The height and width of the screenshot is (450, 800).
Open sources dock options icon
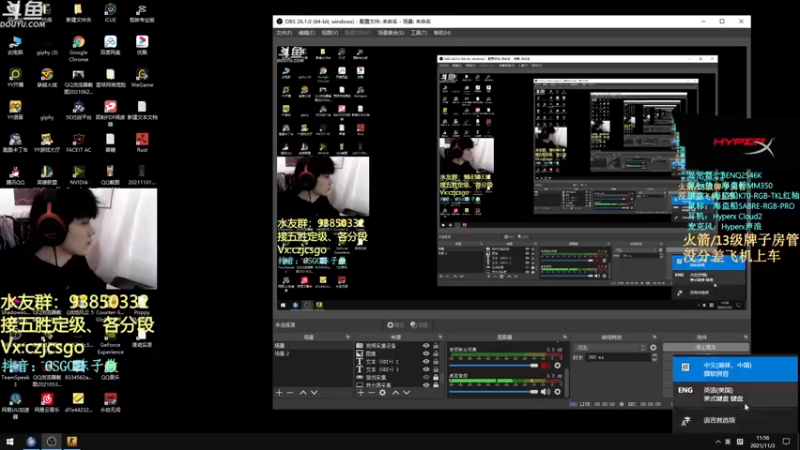(439, 337)
